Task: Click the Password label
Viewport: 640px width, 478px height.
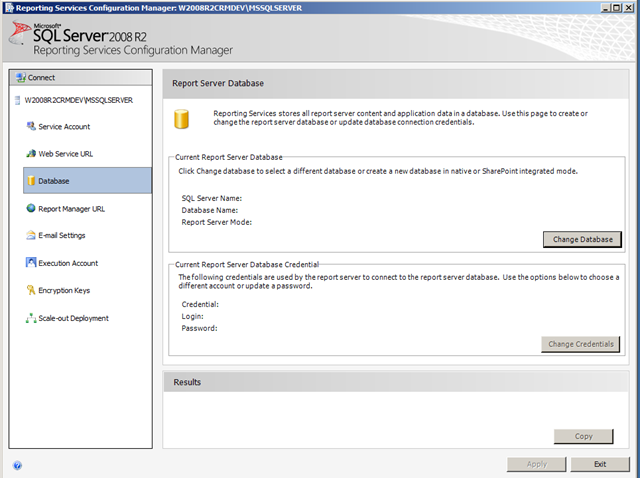Action: [x=200, y=328]
